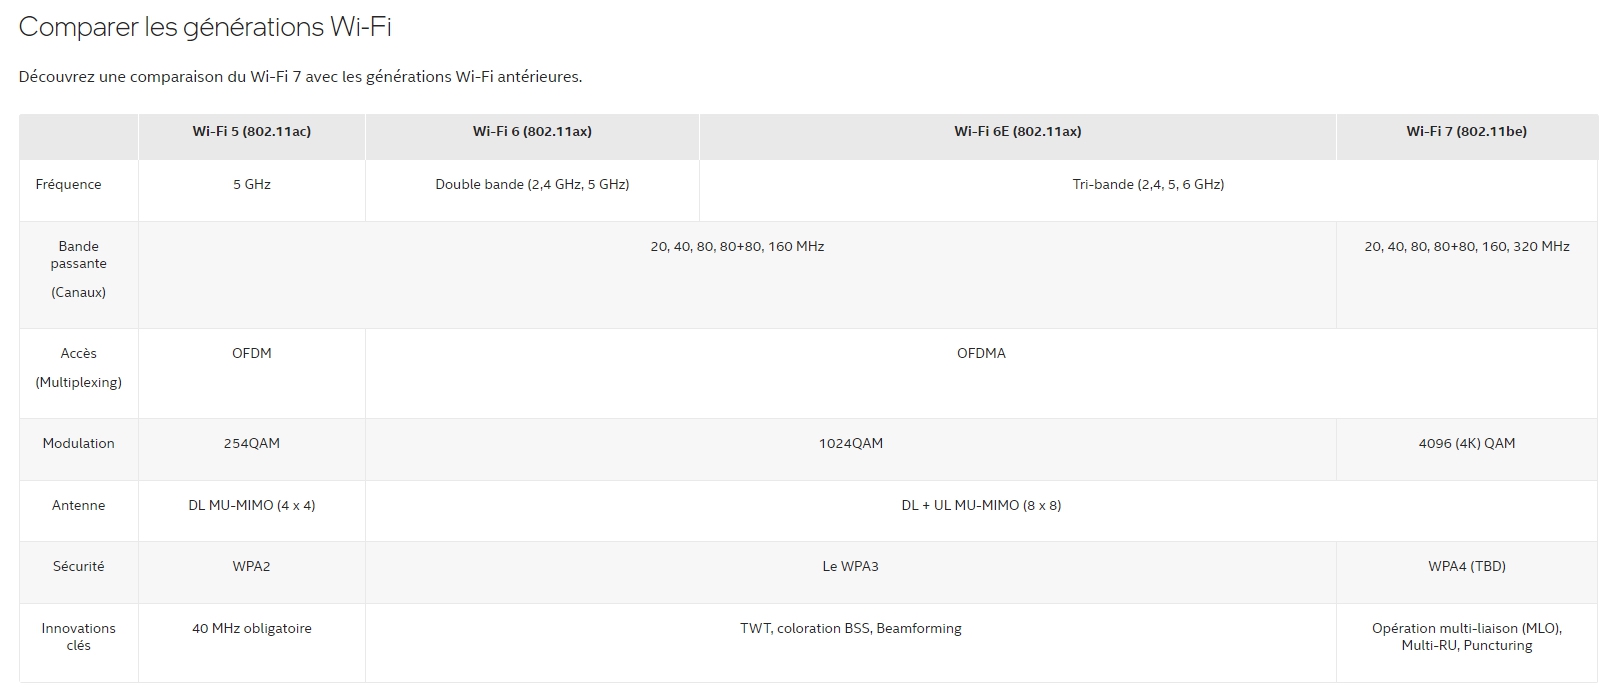Click the Wi-Fi 6E (802.11ax) column header

pos(1017,131)
